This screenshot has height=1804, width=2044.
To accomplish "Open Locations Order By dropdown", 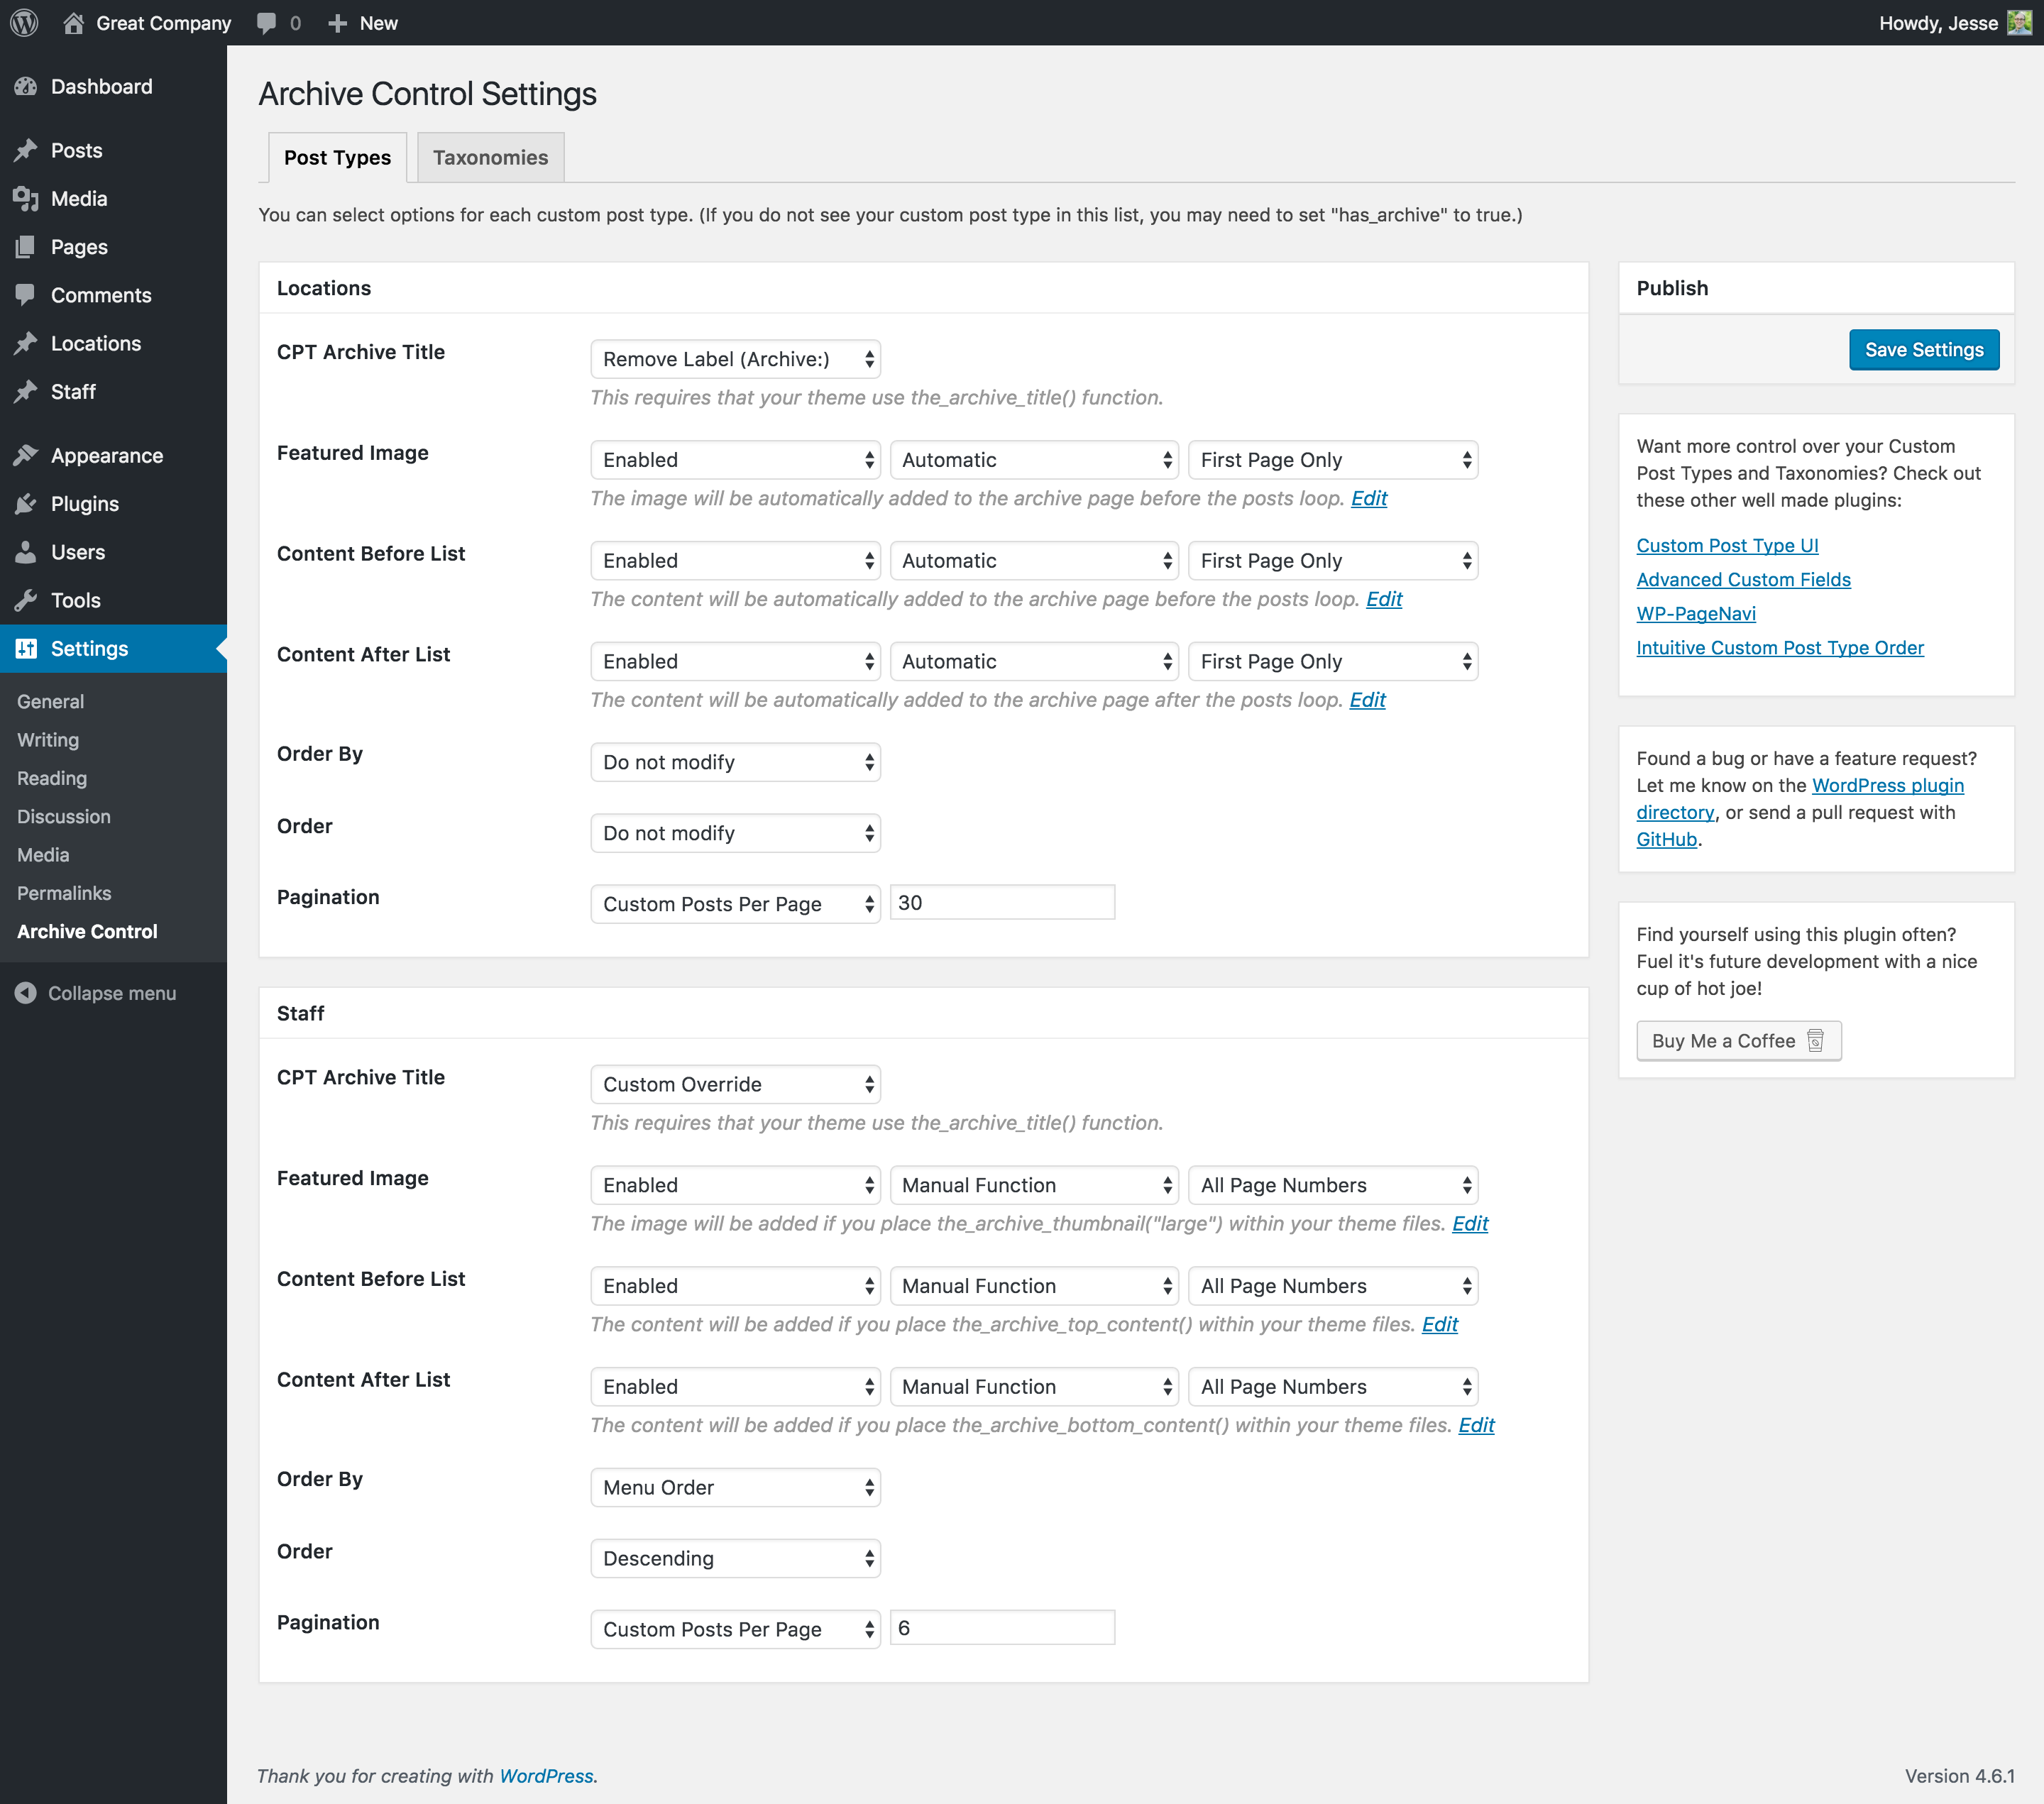I will tap(735, 762).
